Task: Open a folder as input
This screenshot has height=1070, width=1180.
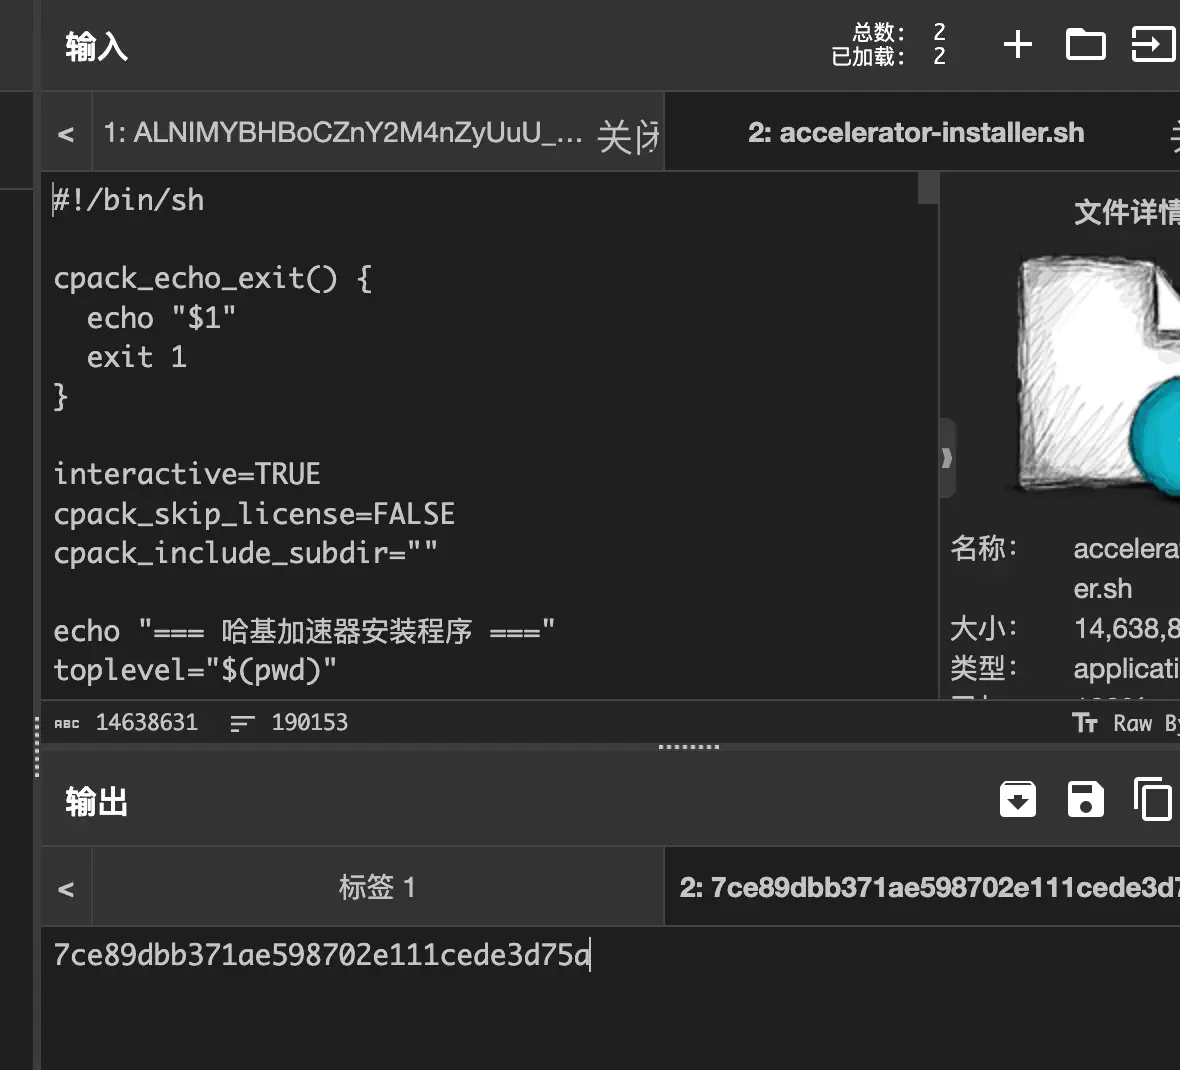Action: [x=1085, y=45]
